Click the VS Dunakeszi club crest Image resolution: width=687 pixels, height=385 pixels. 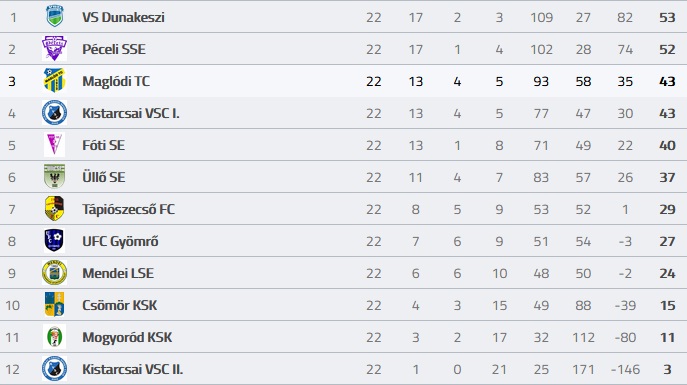click(x=55, y=16)
